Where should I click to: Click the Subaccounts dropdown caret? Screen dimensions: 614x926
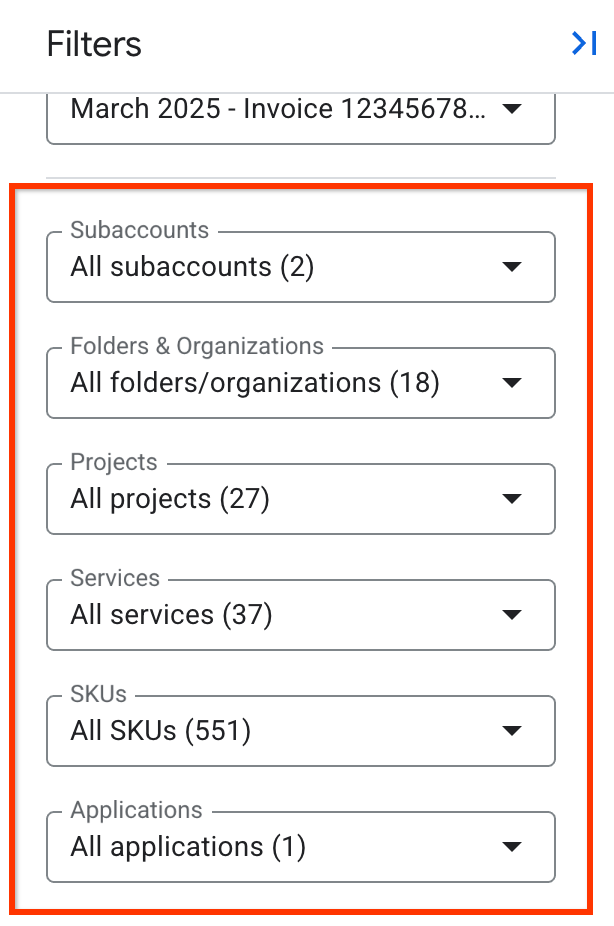click(x=511, y=267)
